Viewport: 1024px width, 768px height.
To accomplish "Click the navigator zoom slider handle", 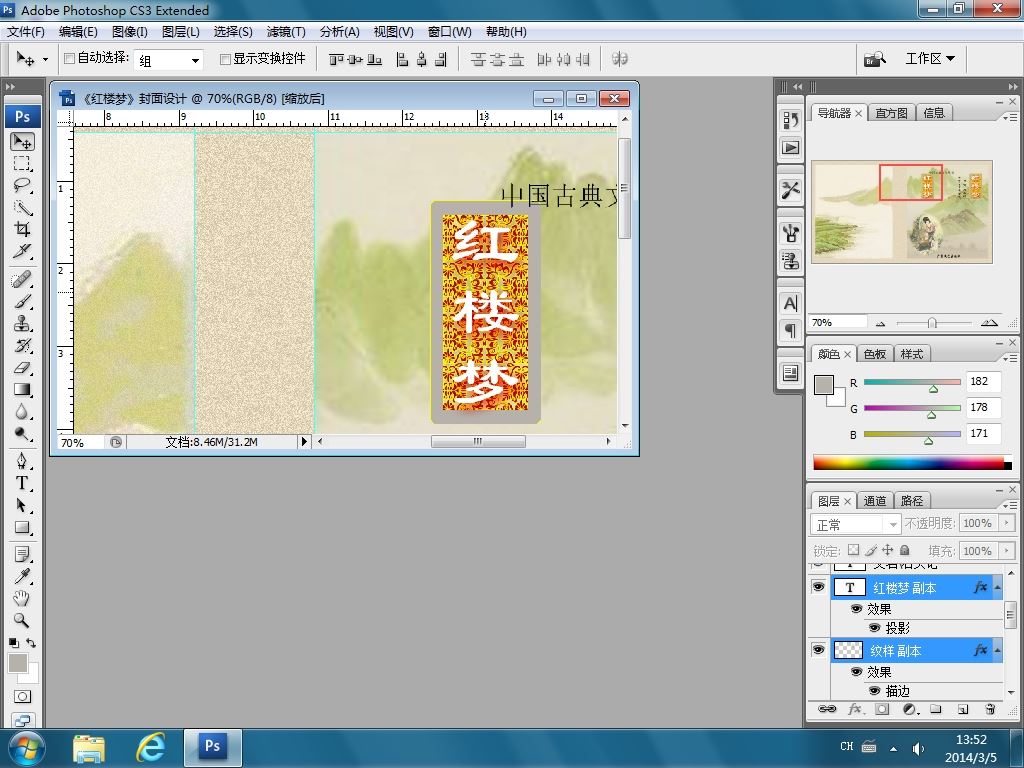I will [932, 323].
